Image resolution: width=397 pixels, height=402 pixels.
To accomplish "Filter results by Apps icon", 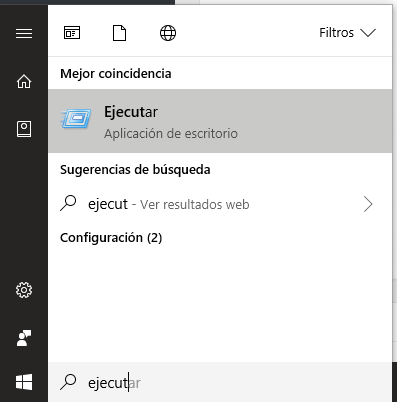I will click(72, 33).
